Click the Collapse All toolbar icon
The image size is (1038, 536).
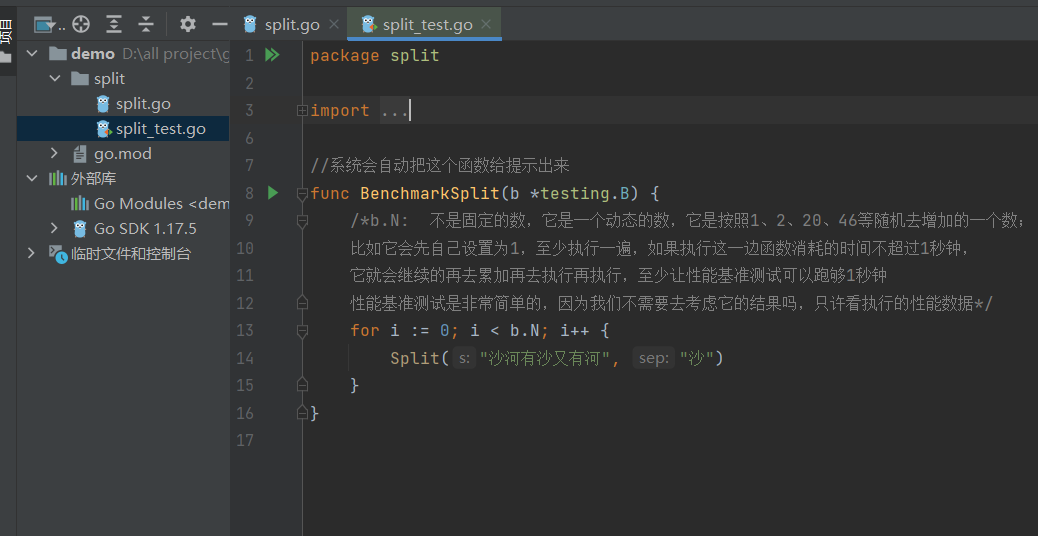tap(146, 24)
